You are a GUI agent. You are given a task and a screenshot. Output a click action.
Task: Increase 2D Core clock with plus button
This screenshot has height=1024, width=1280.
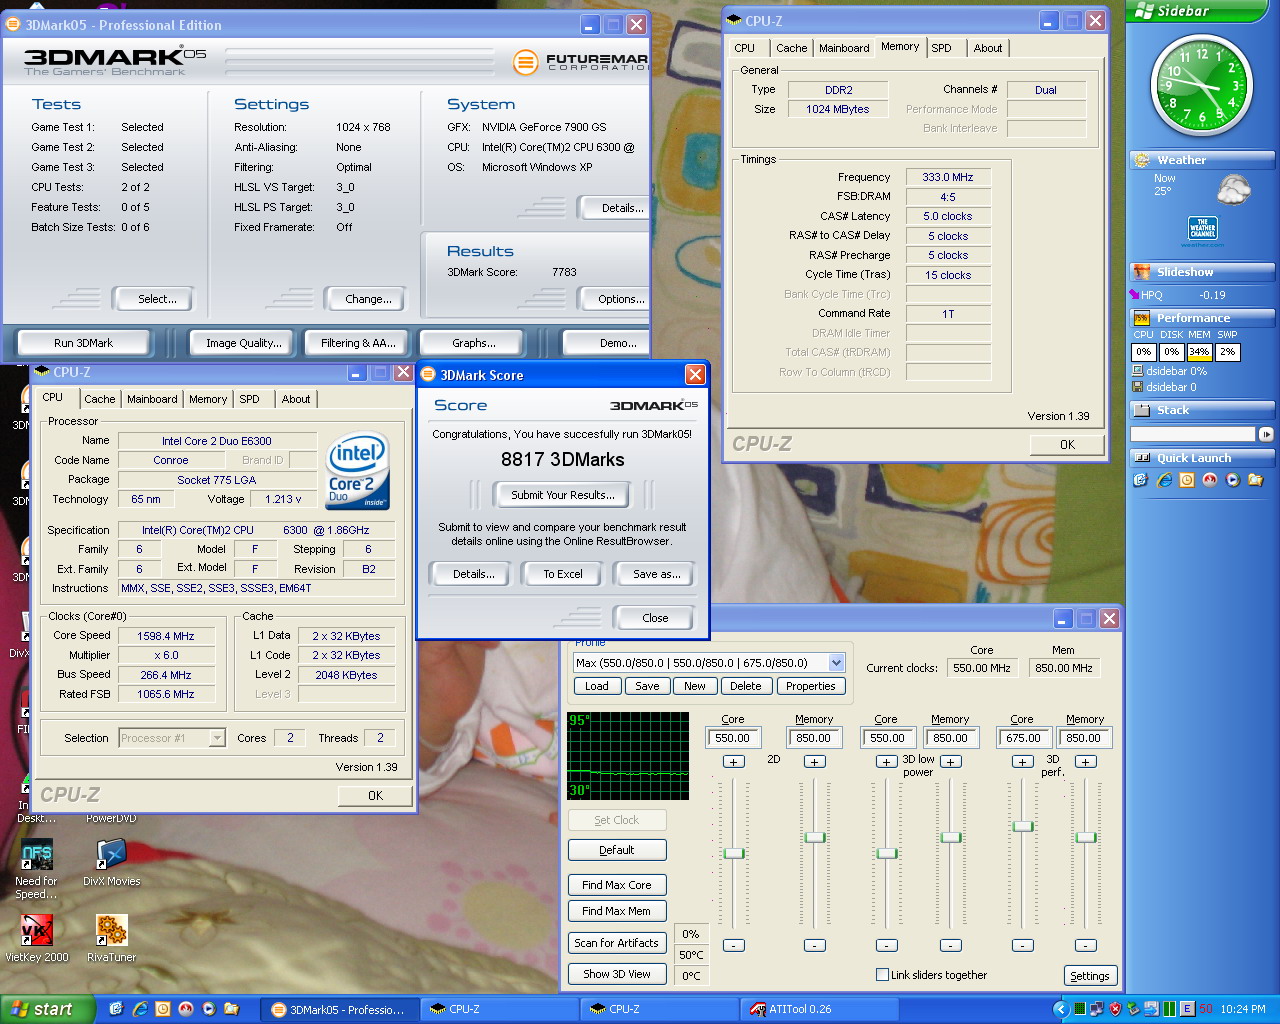coord(733,762)
